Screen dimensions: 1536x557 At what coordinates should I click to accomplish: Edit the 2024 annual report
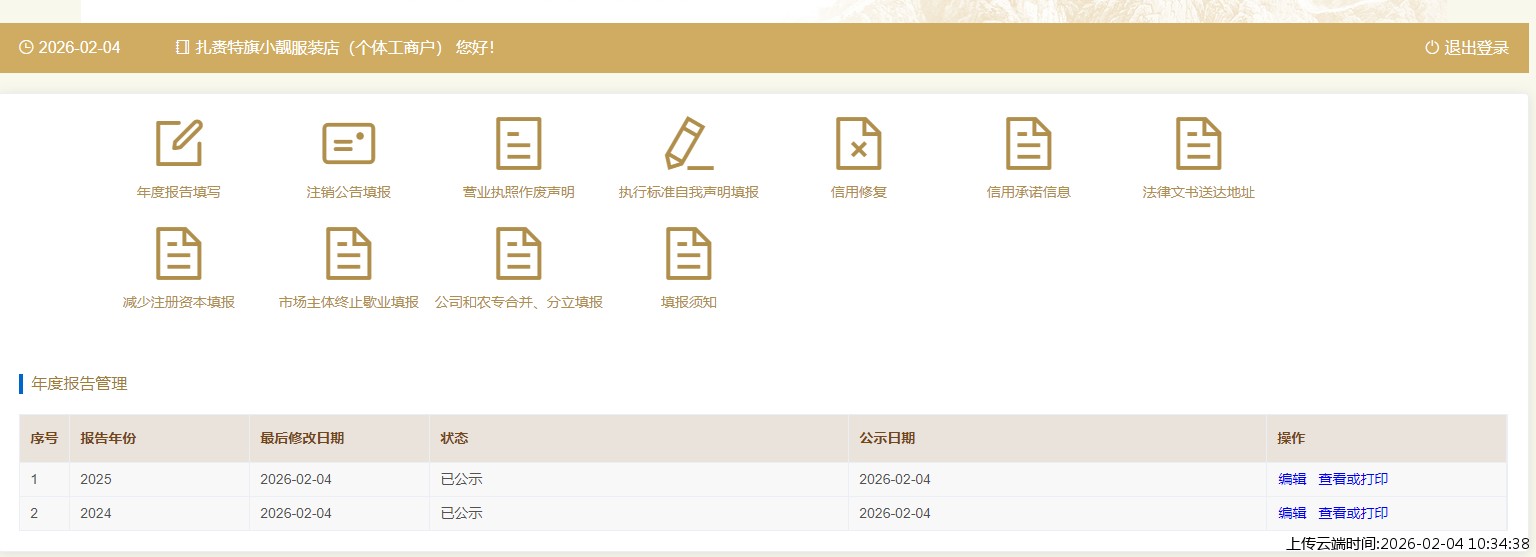click(x=1292, y=513)
